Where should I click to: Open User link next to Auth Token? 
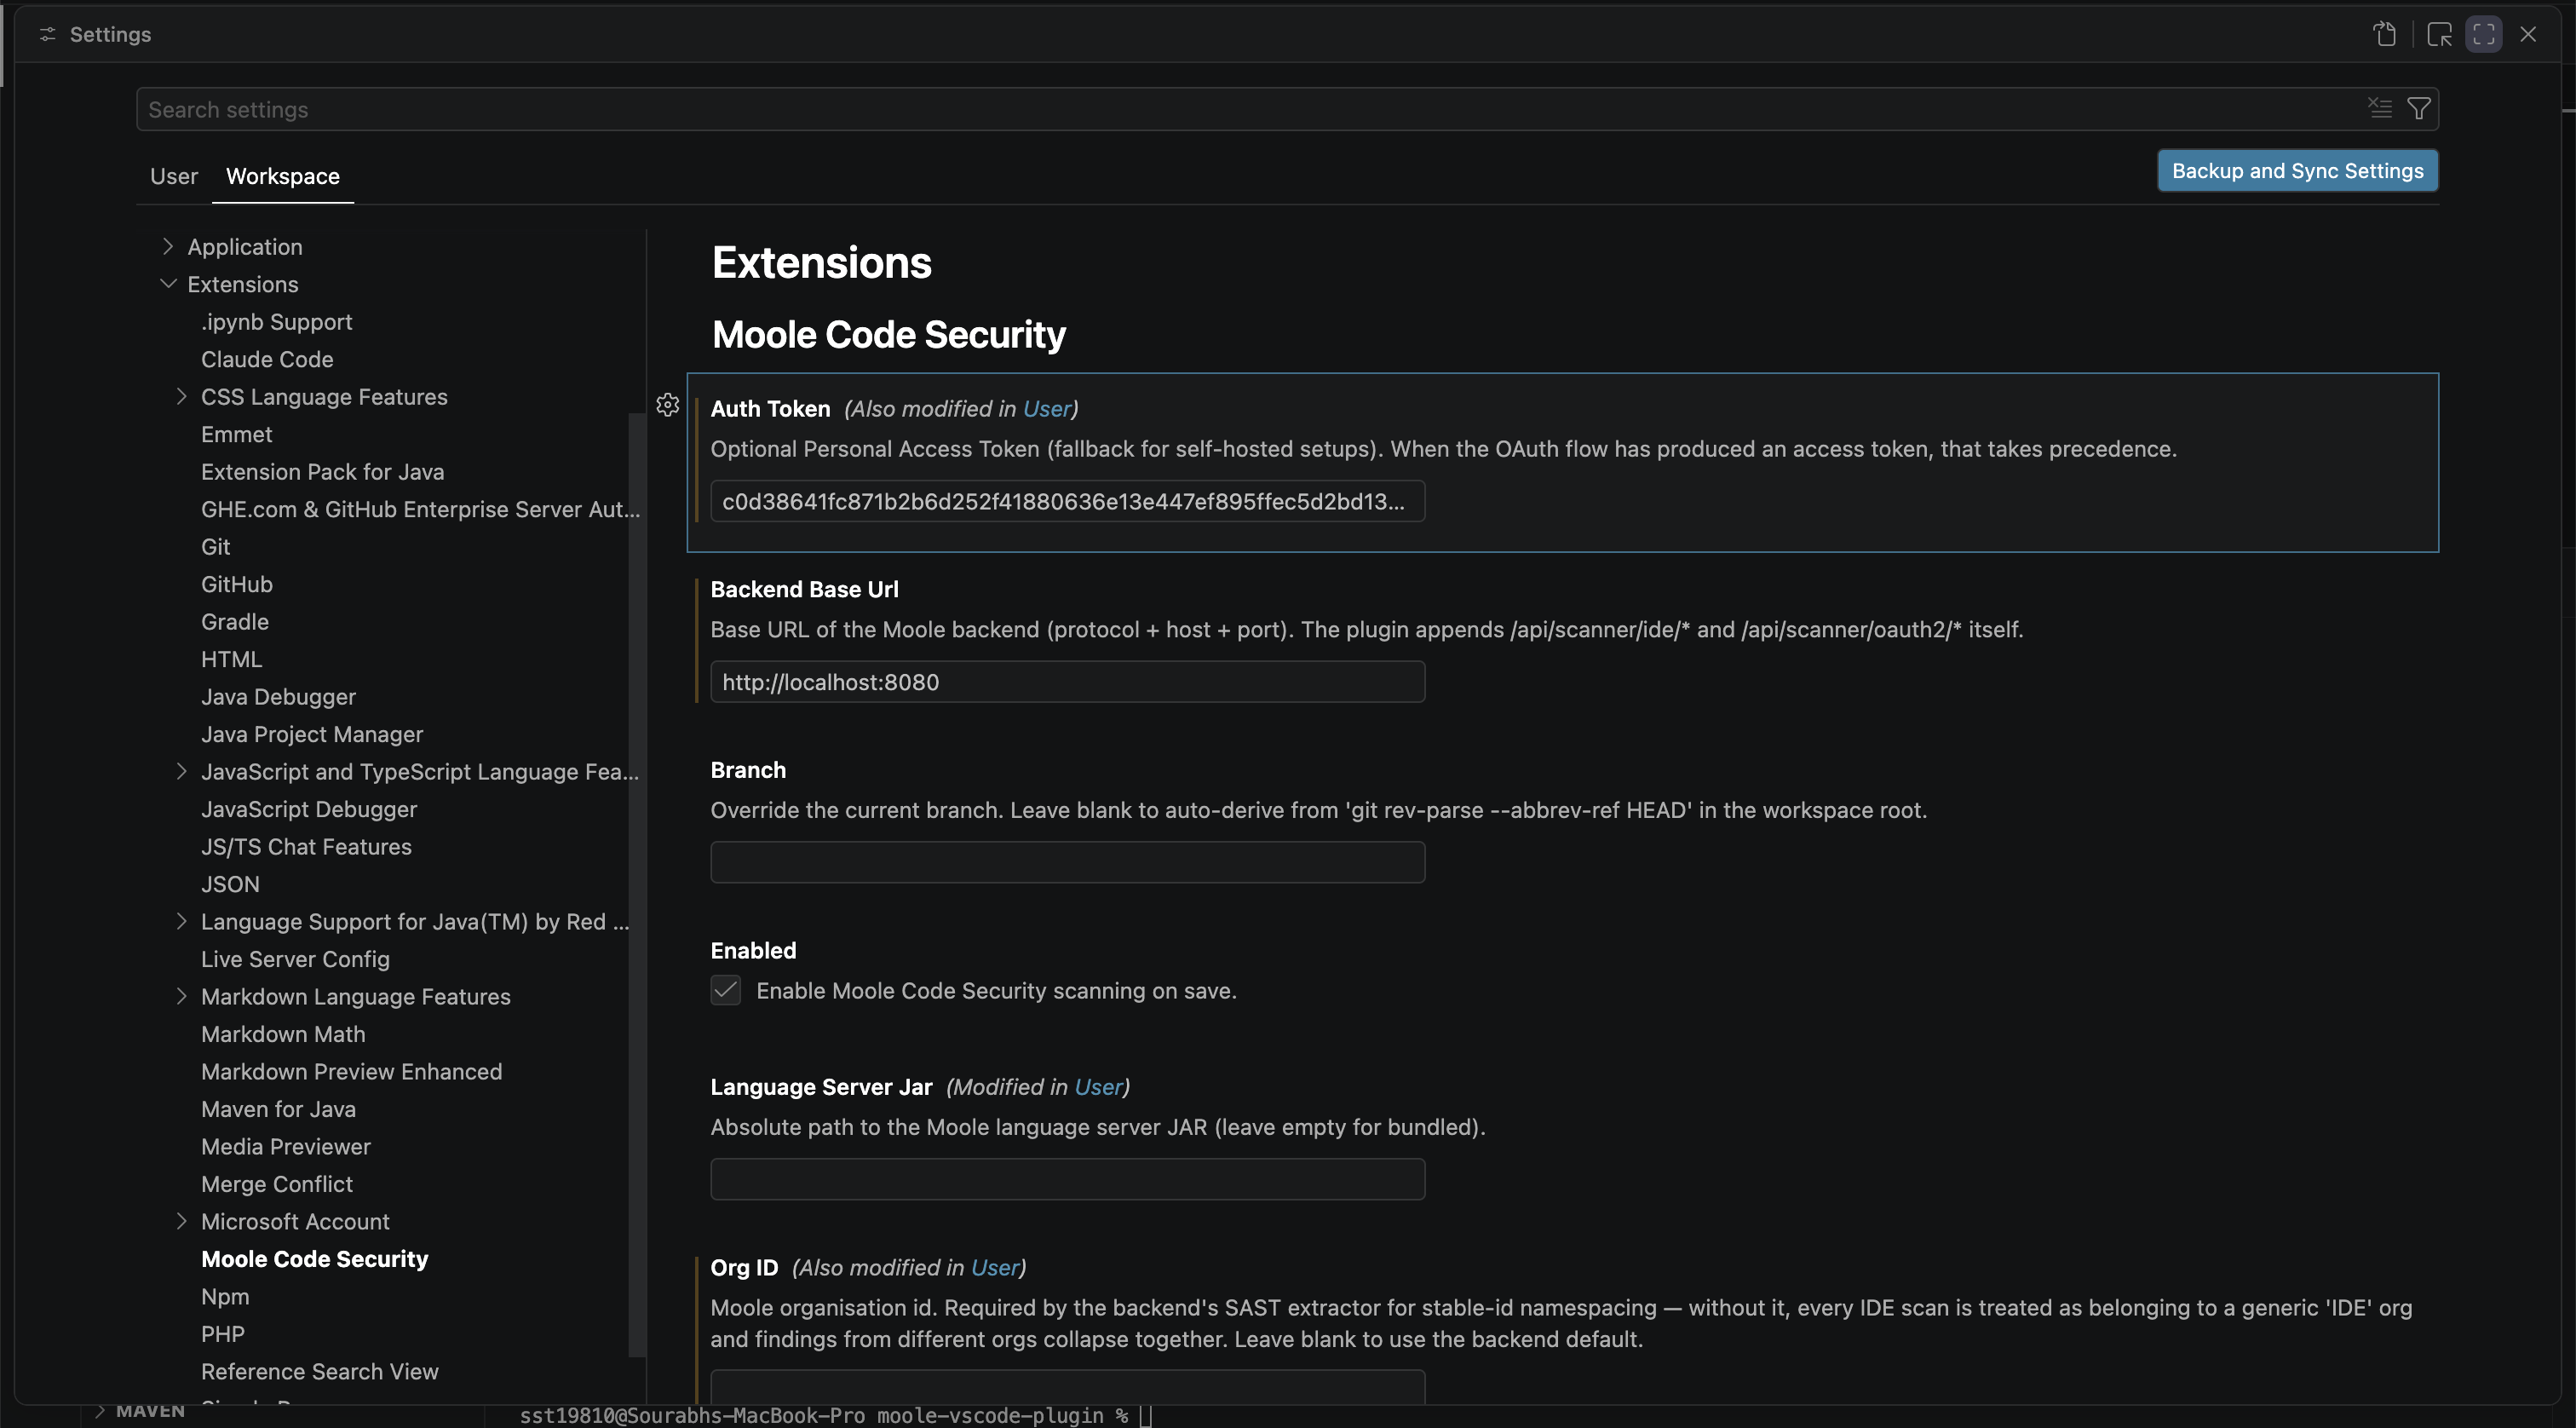click(1046, 409)
